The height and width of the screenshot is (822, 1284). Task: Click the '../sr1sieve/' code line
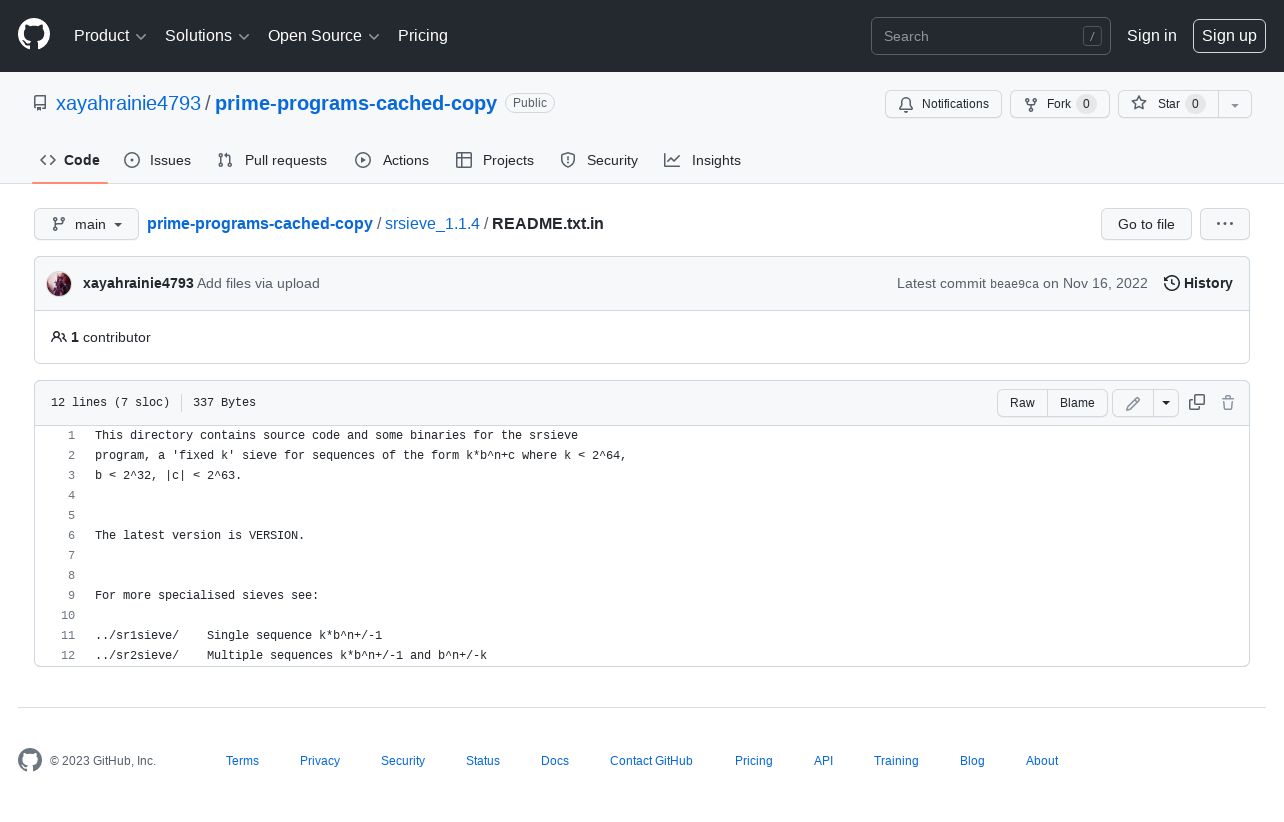238,636
